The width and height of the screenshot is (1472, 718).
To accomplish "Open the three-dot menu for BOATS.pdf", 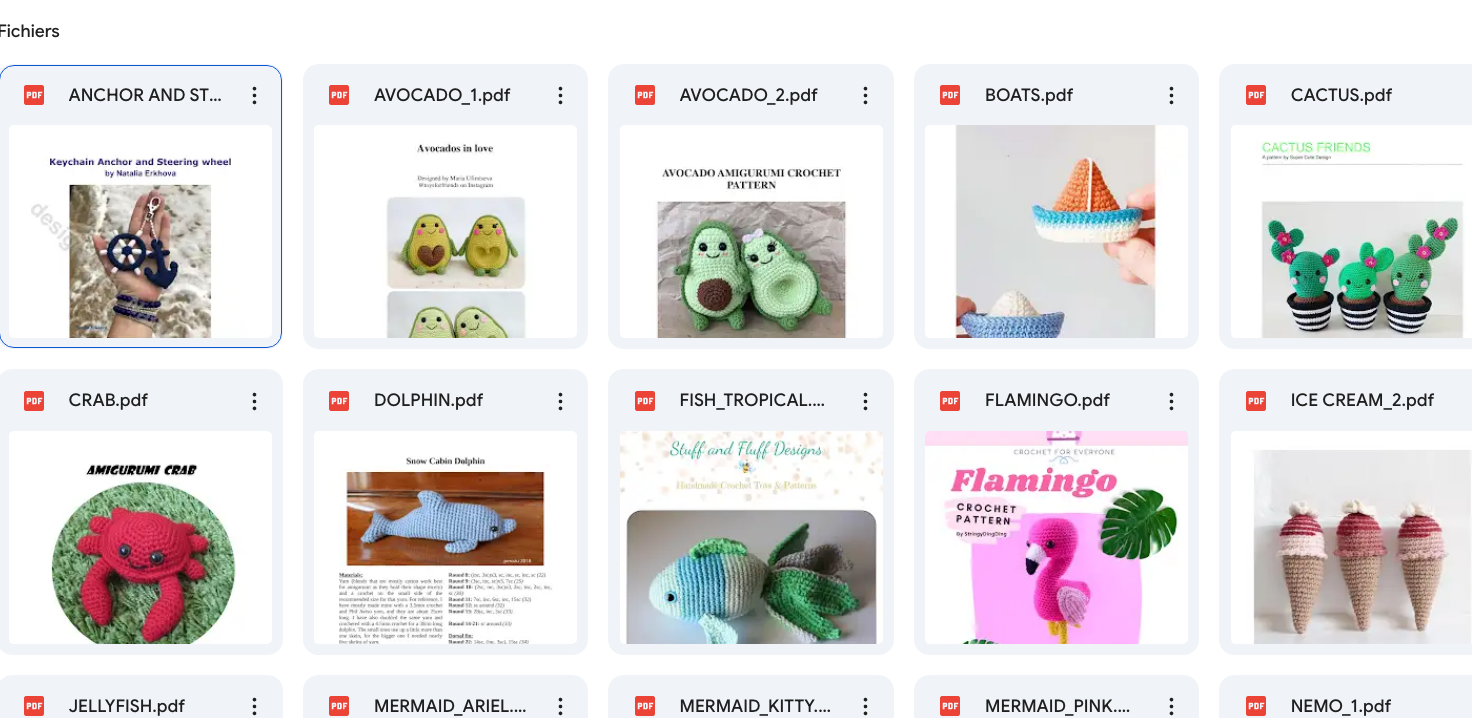I will [1171, 95].
